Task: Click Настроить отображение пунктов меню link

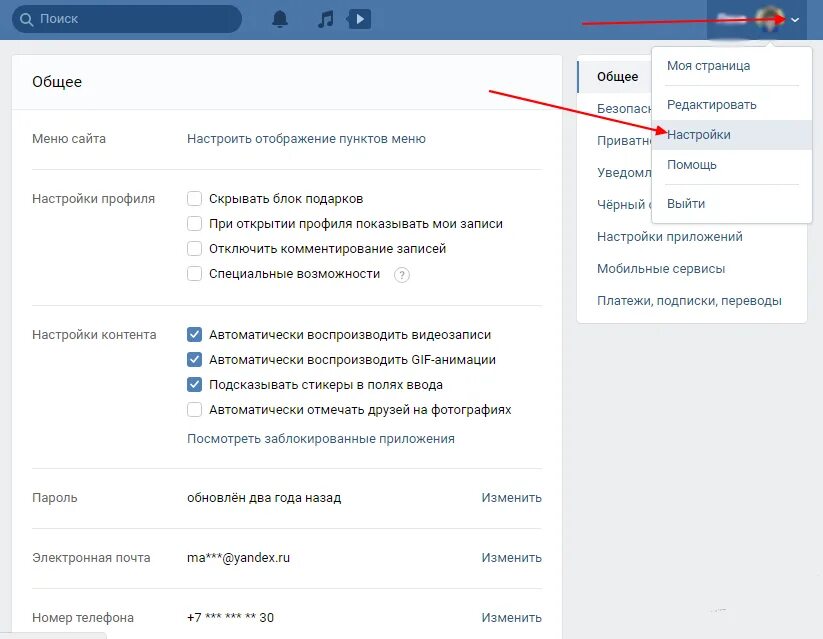Action: (306, 139)
